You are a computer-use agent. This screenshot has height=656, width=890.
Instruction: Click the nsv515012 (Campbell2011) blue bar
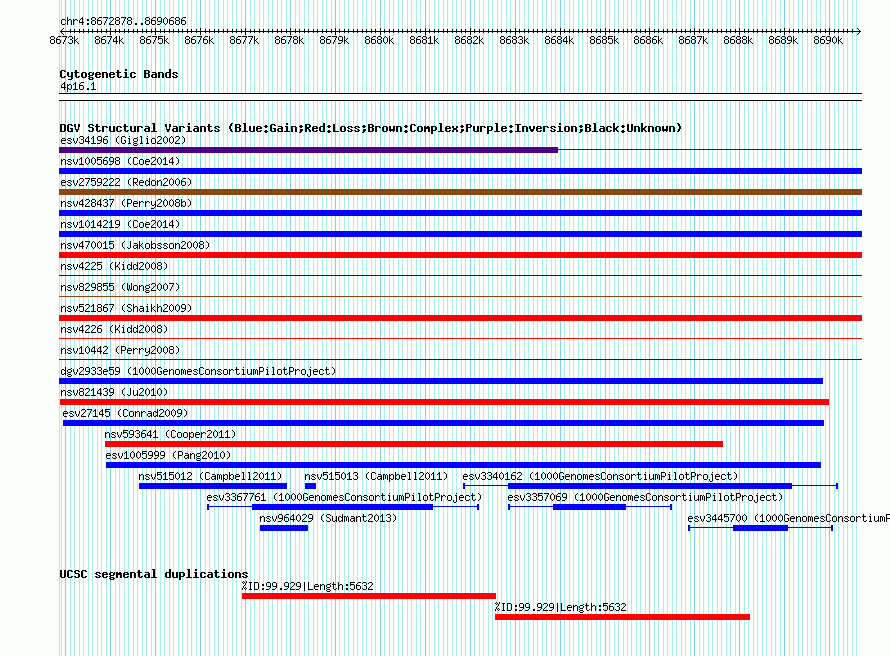(x=213, y=486)
